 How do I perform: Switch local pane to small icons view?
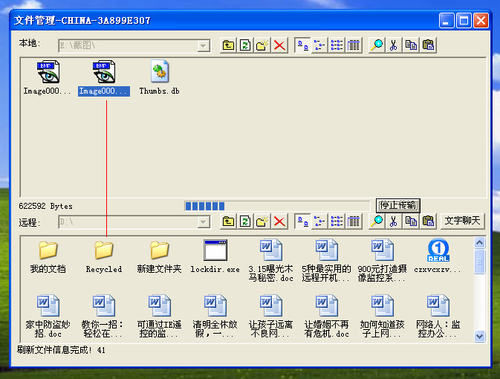320,45
